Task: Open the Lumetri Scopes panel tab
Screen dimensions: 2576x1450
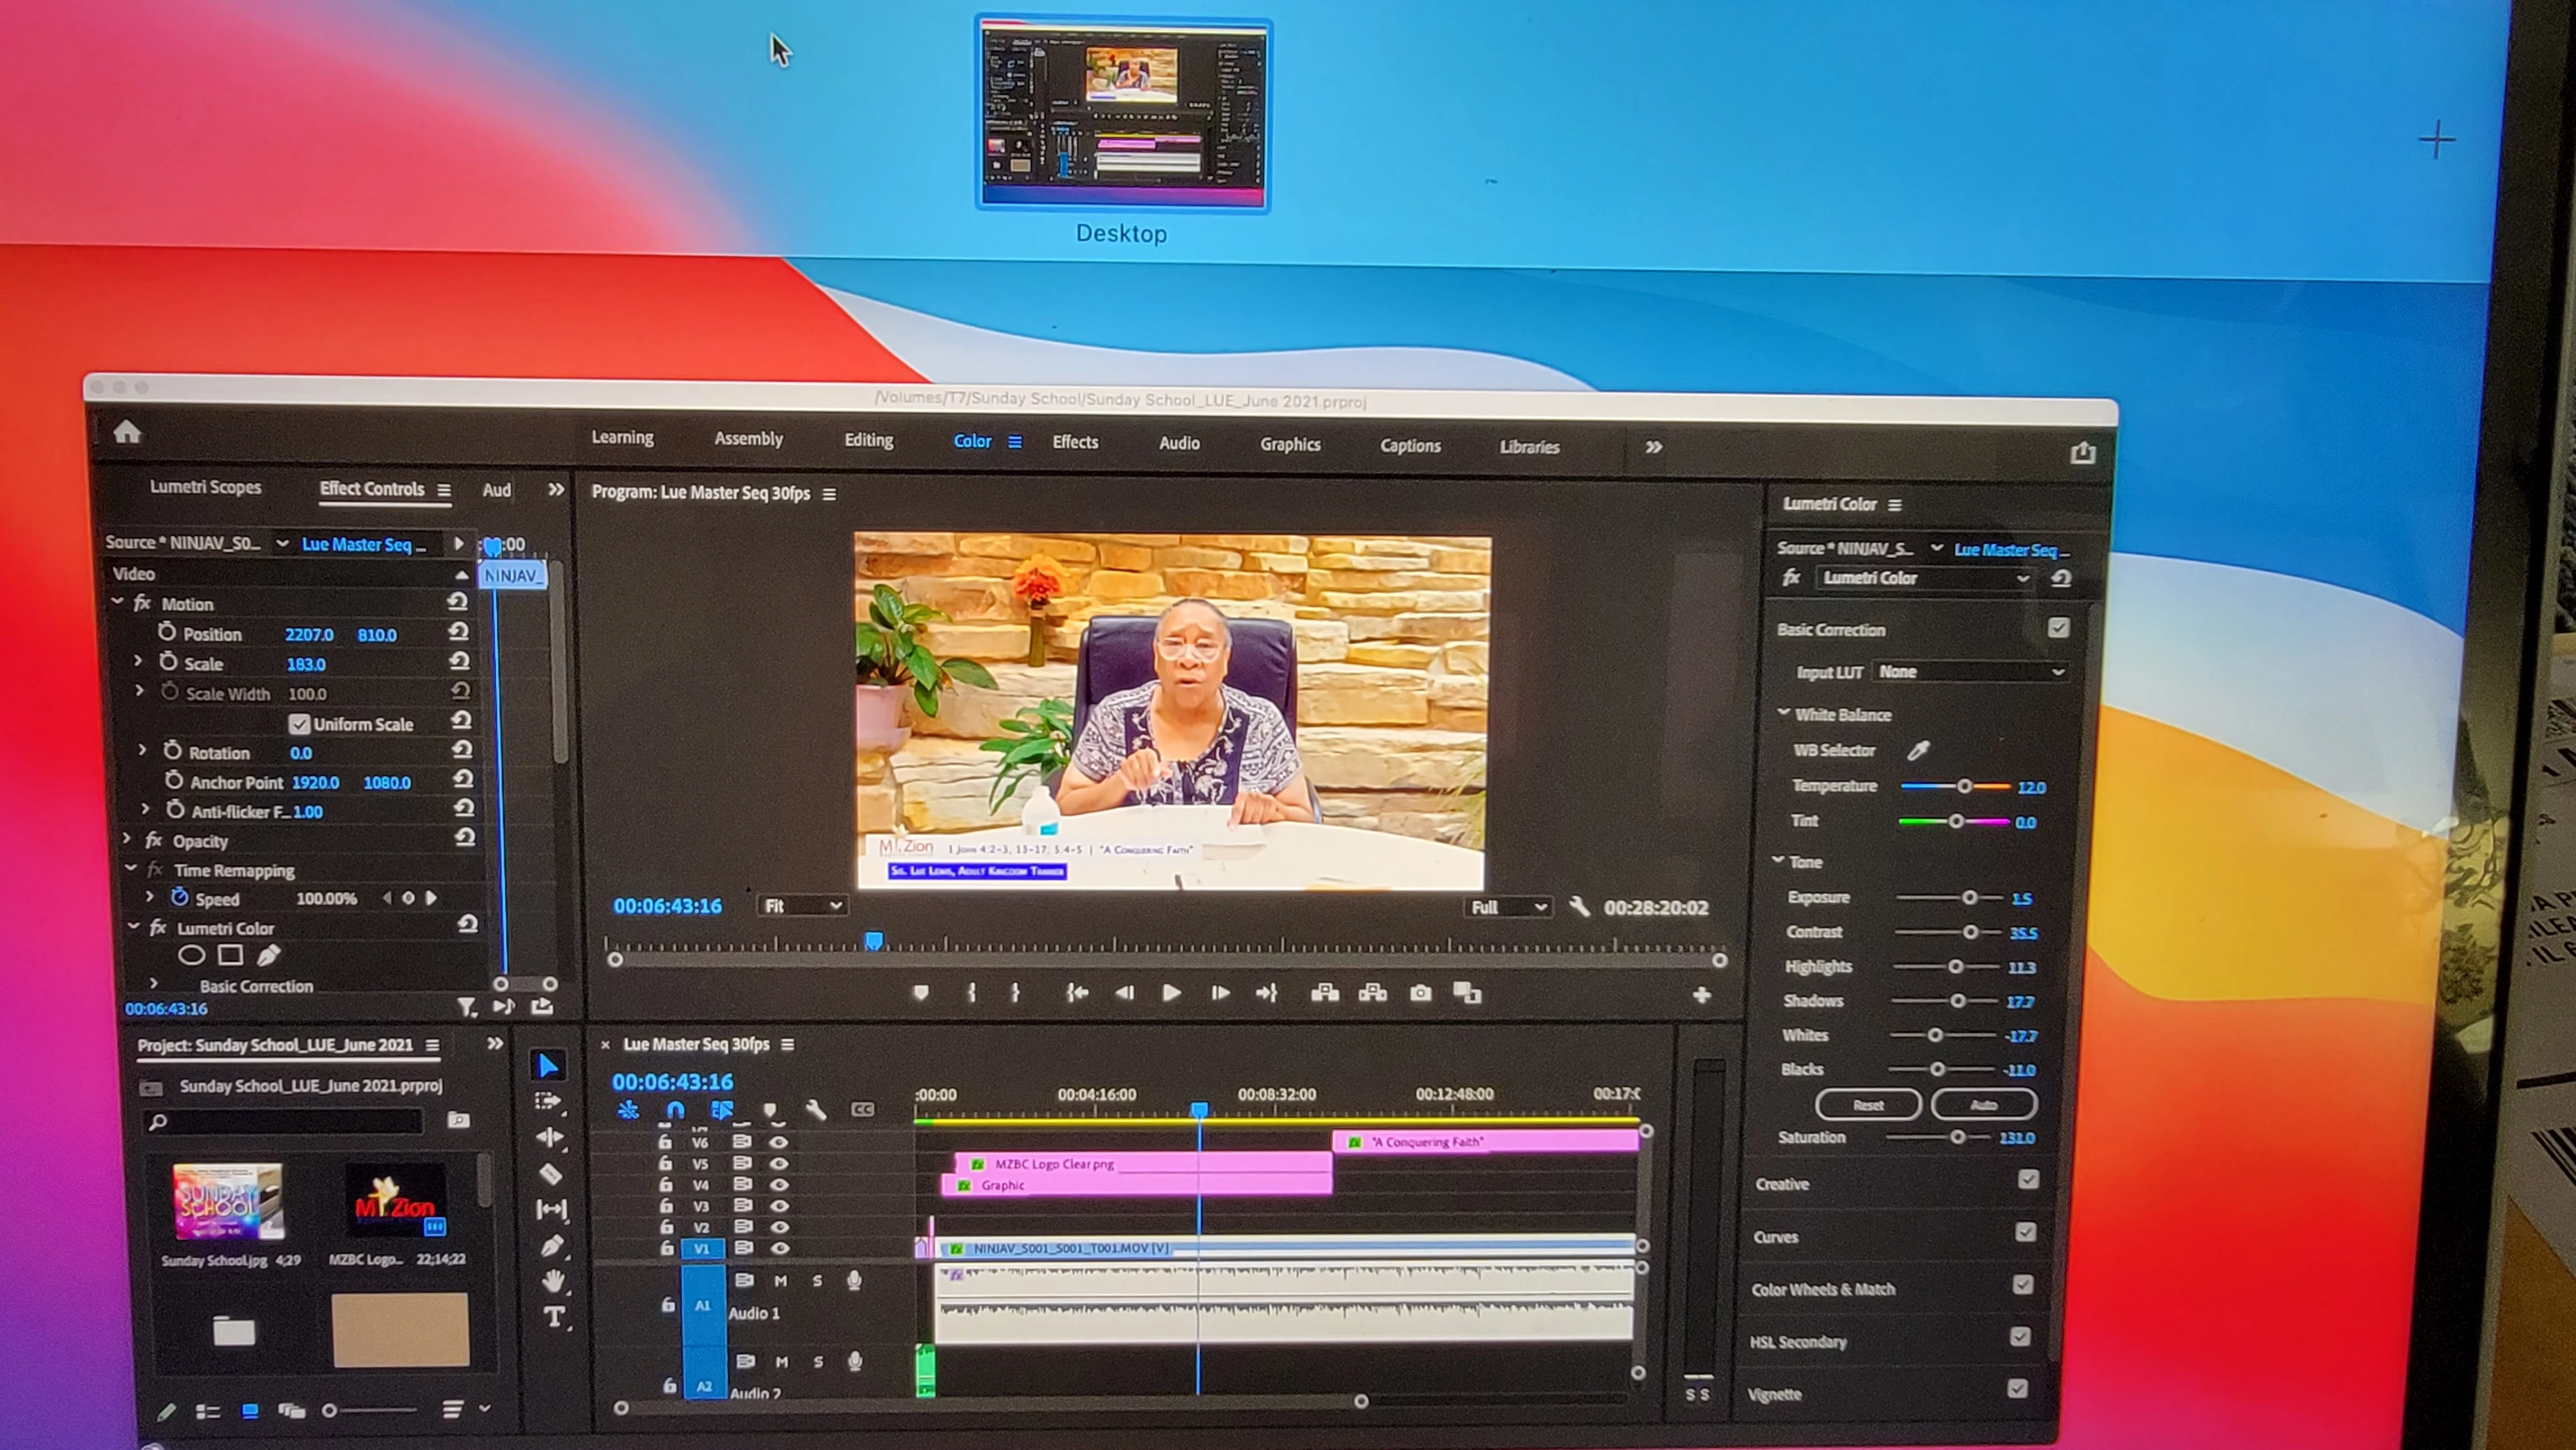Action: pyautogui.click(x=205, y=487)
